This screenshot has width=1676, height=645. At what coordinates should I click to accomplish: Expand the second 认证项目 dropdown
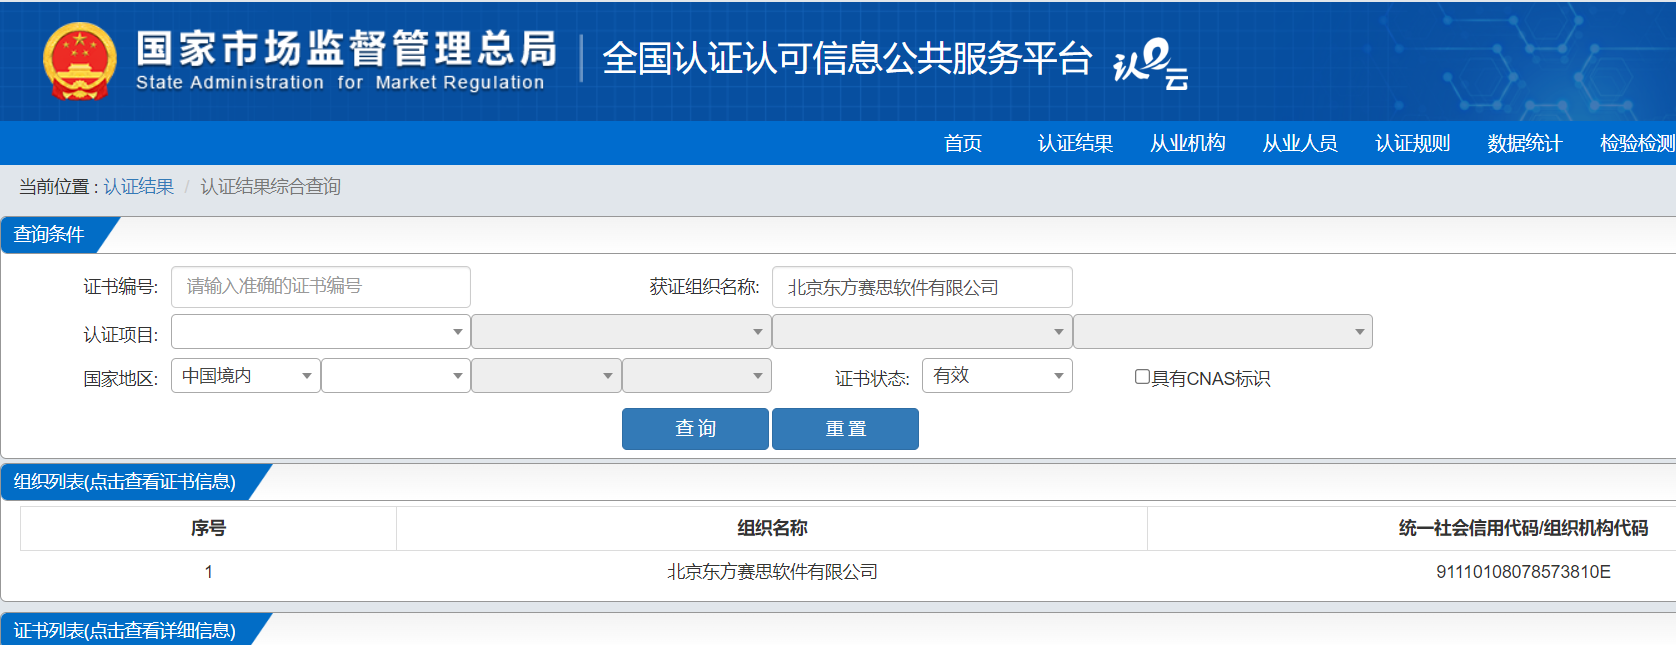[x=621, y=332]
